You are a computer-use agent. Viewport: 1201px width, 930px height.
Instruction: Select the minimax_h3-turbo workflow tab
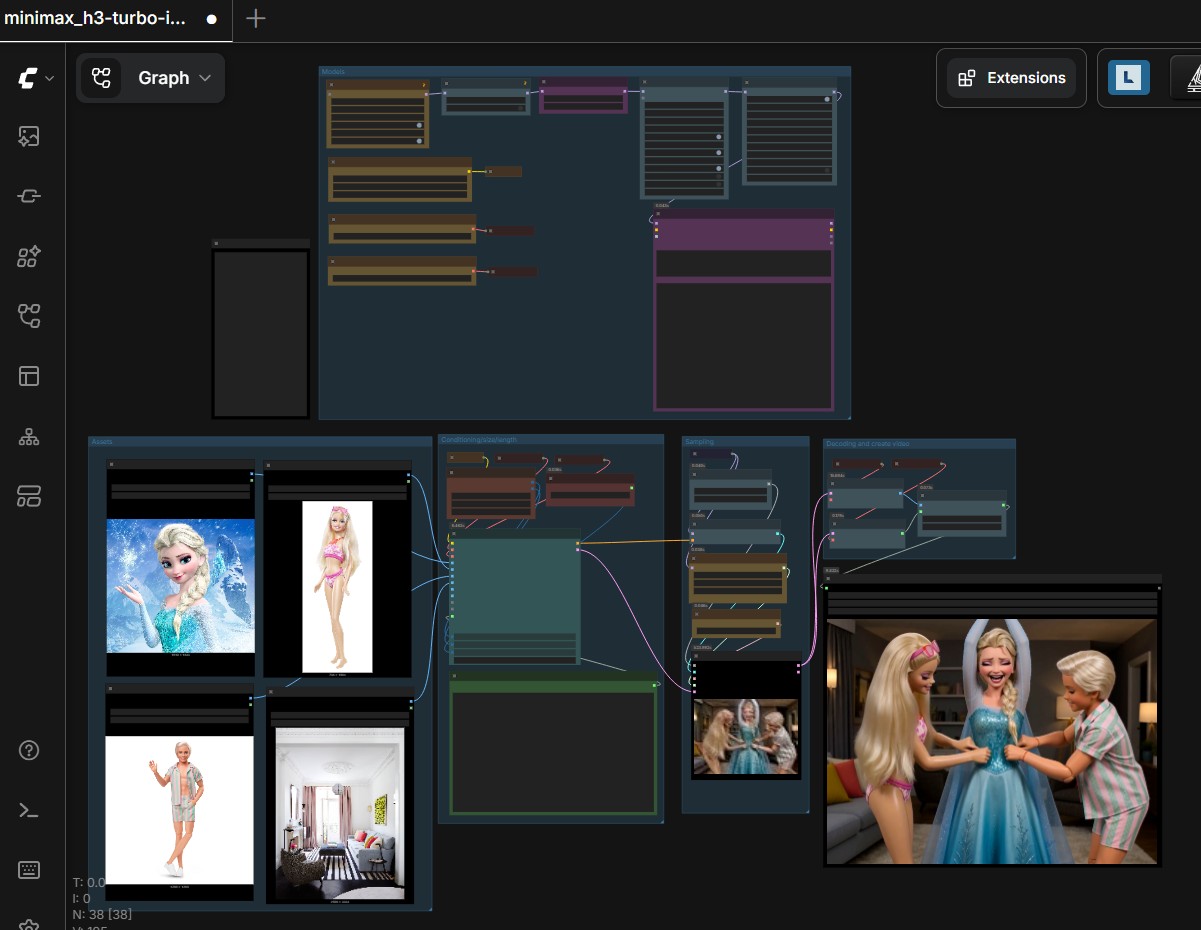116,19
